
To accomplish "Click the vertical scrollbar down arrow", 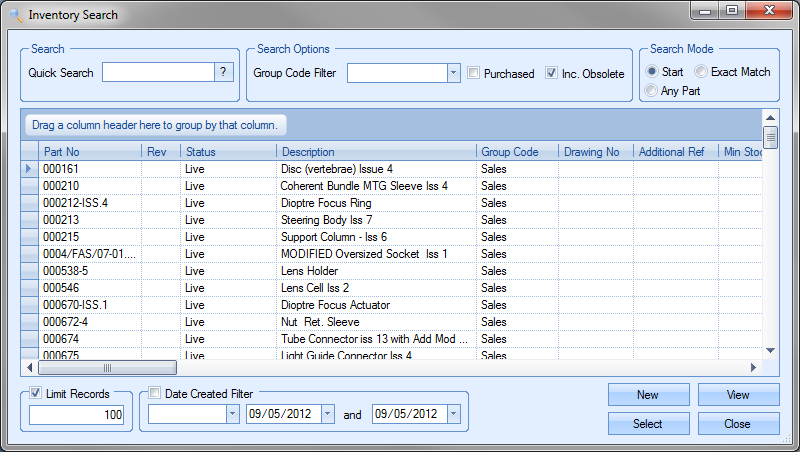I will pyautogui.click(x=770, y=350).
